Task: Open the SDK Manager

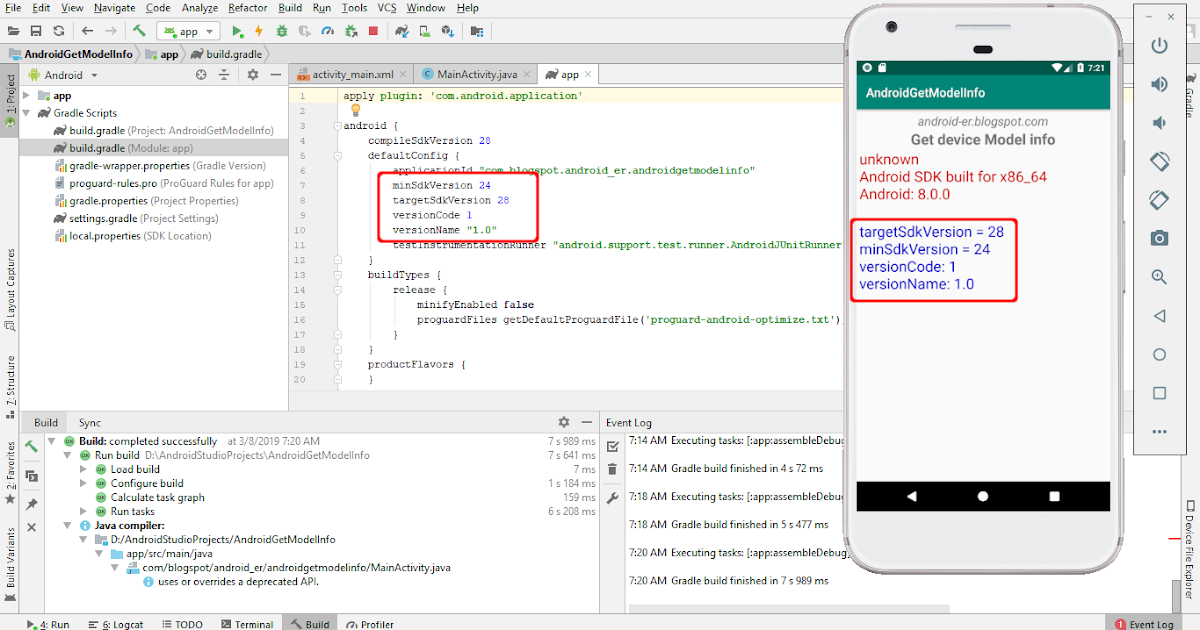Action: (448, 30)
